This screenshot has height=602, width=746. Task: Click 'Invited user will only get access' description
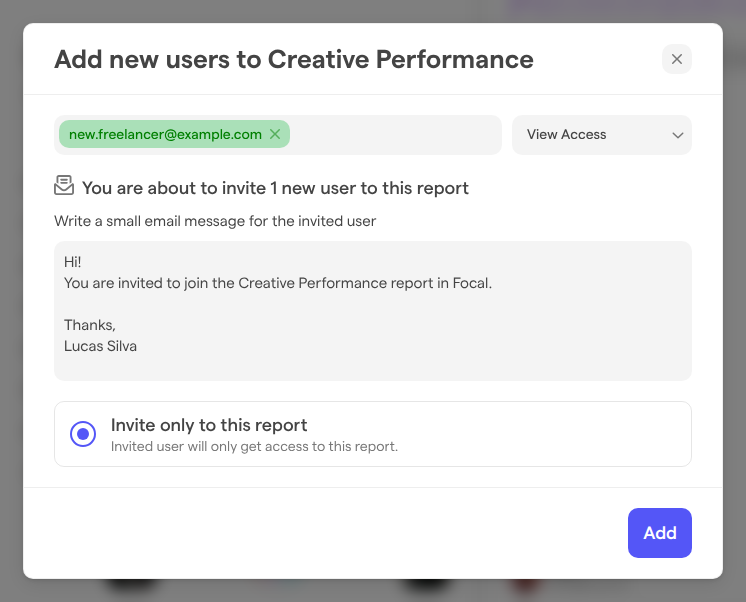tap(254, 446)
